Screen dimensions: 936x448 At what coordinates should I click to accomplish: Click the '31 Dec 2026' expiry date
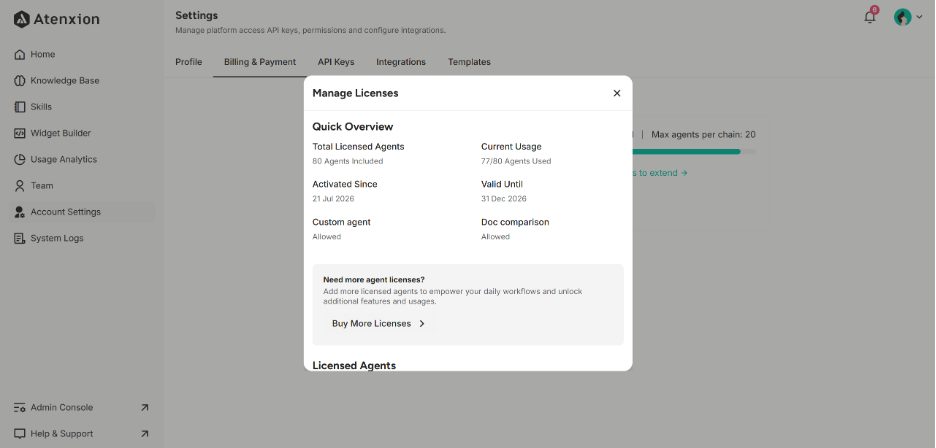coord(504,199)
